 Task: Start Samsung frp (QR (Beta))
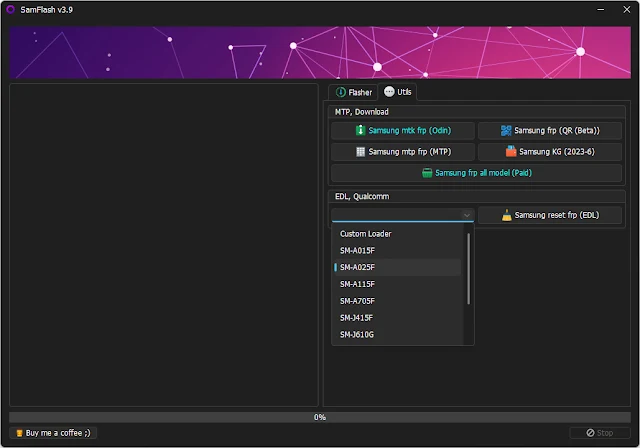[550, 131]
